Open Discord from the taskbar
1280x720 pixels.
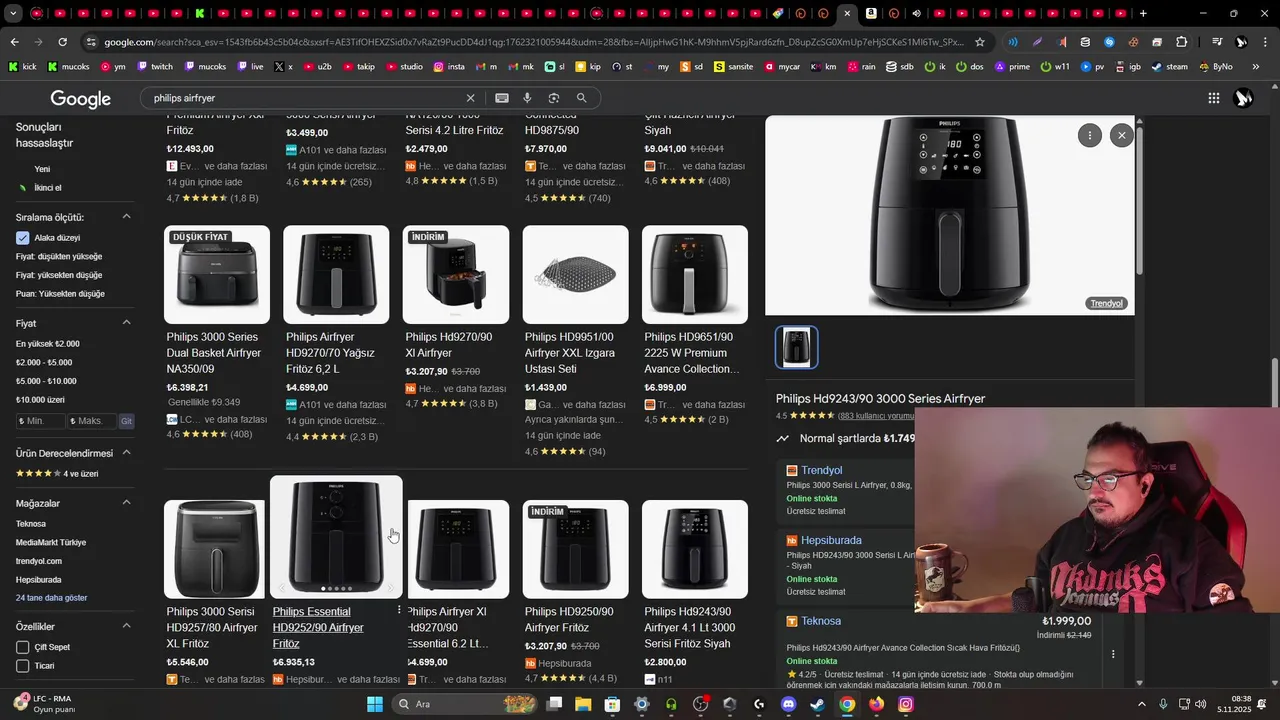click(x=788, y=704)
